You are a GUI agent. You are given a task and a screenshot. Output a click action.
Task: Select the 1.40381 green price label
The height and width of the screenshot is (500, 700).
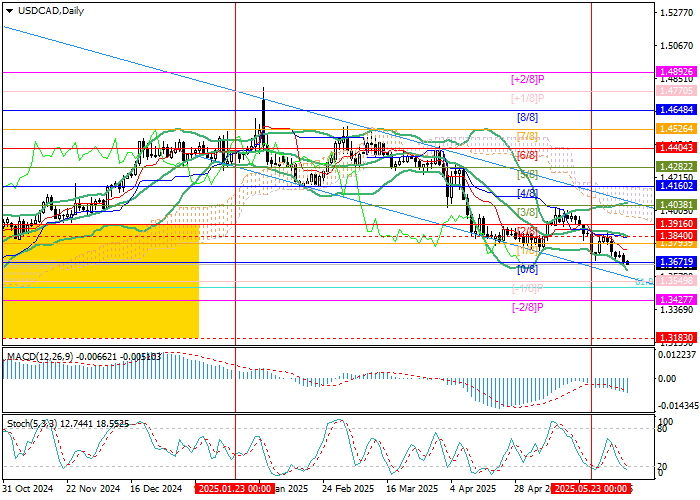point(677,205)
